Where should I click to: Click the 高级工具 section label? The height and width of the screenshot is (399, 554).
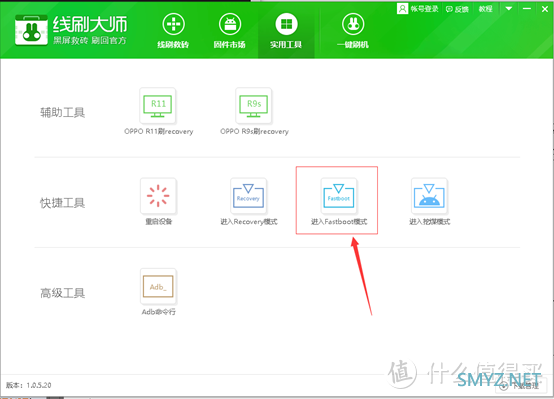(x=63, y=293)
